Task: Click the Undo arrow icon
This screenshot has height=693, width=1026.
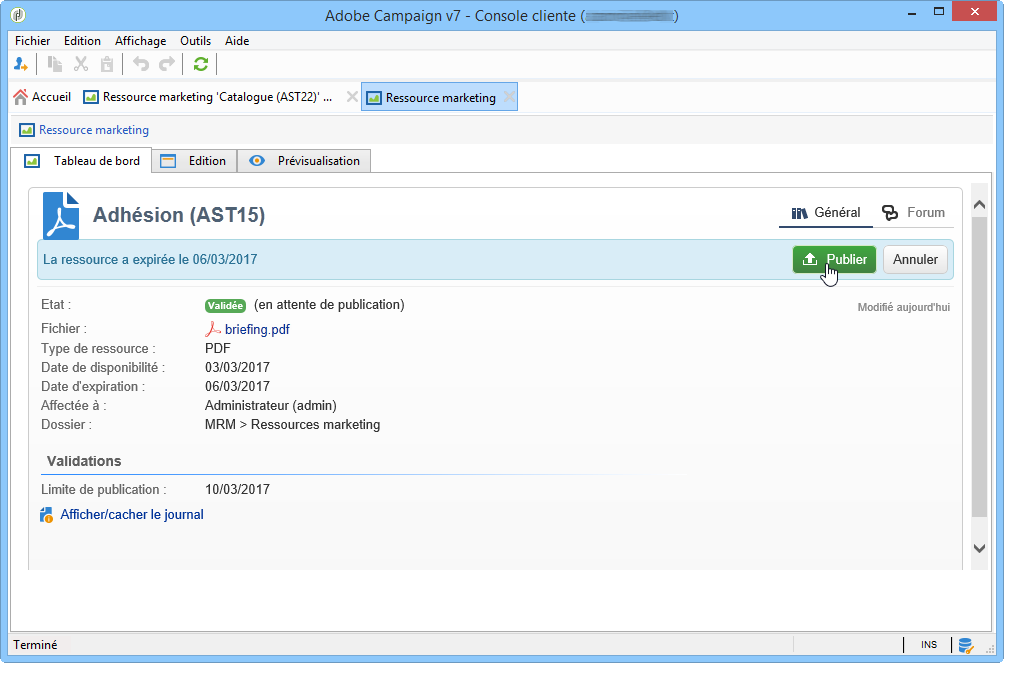Action: click(x=141, y=64)
